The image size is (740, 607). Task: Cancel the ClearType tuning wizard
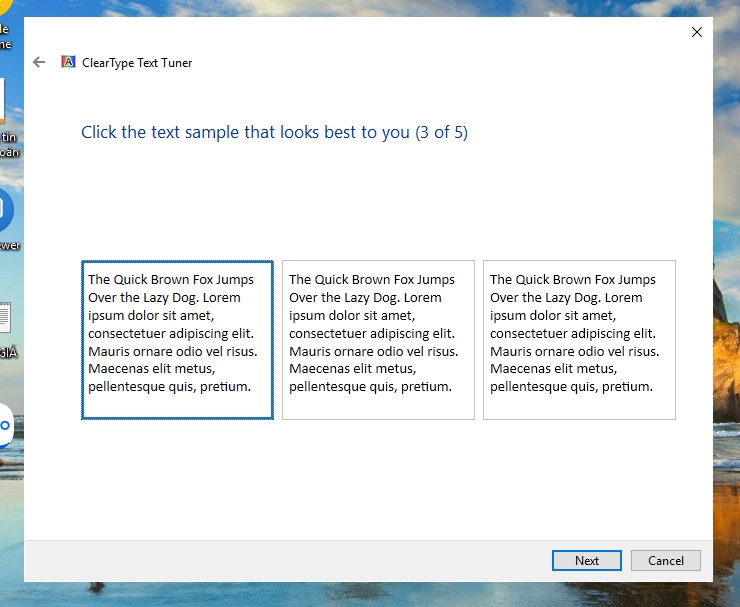click(x=665, y=560)
